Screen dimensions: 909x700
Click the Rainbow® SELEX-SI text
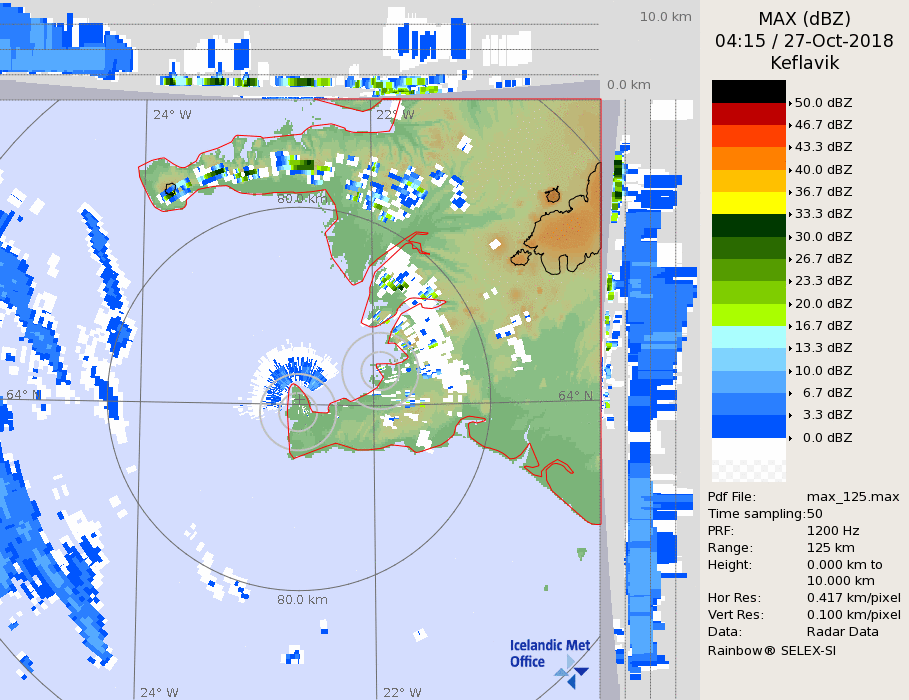point(771,650)
